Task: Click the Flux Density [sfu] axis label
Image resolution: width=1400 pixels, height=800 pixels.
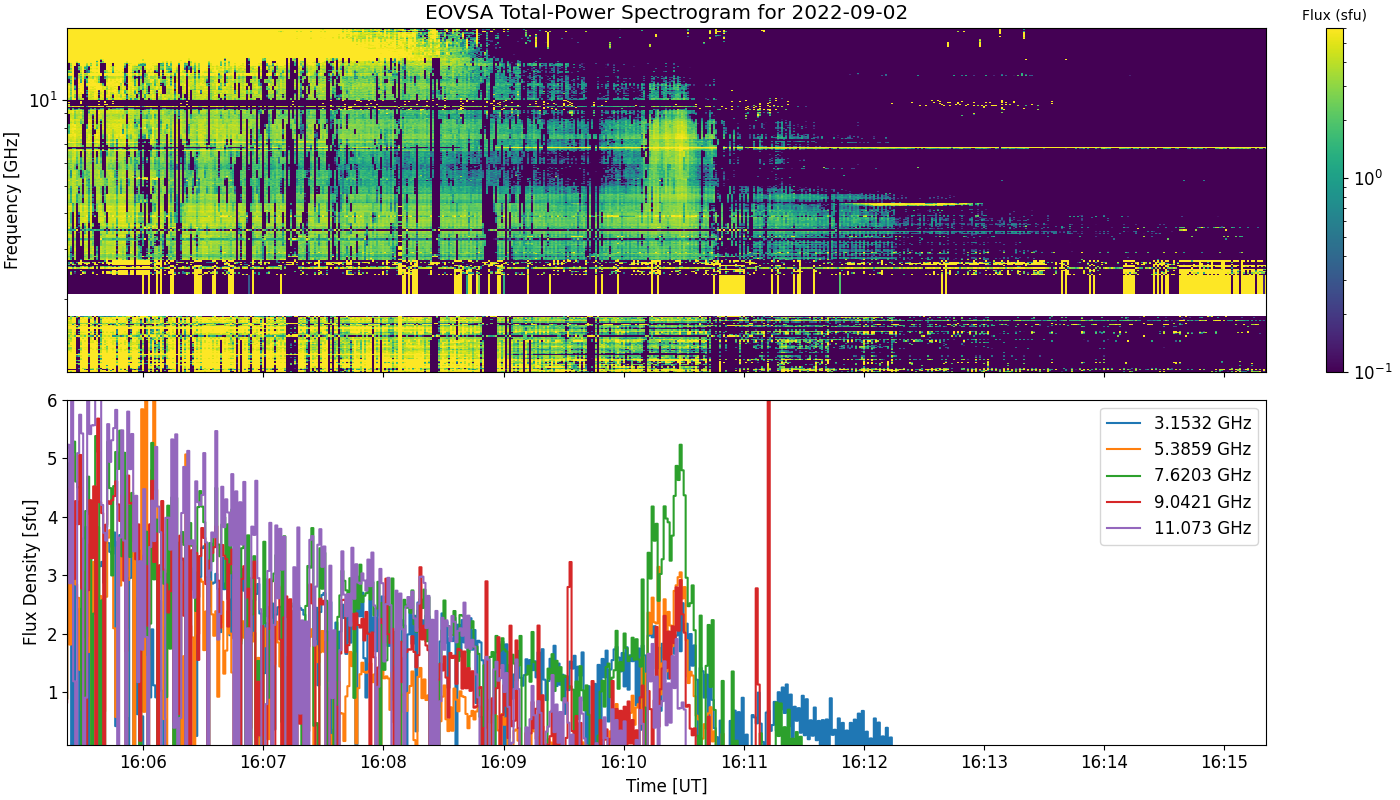Action: point(31,572)
